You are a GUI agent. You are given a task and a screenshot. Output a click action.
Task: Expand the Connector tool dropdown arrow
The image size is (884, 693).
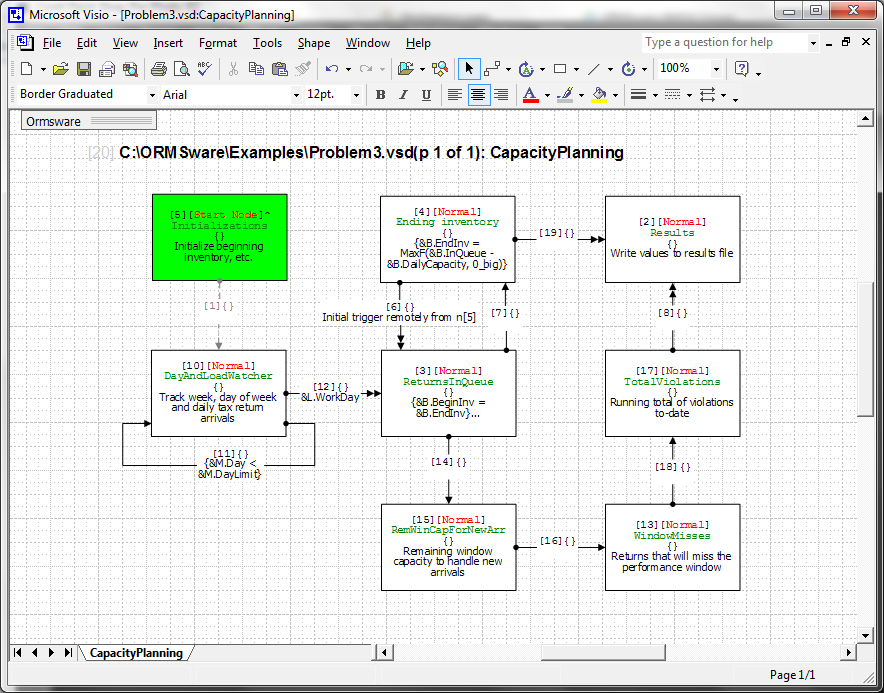508,69
